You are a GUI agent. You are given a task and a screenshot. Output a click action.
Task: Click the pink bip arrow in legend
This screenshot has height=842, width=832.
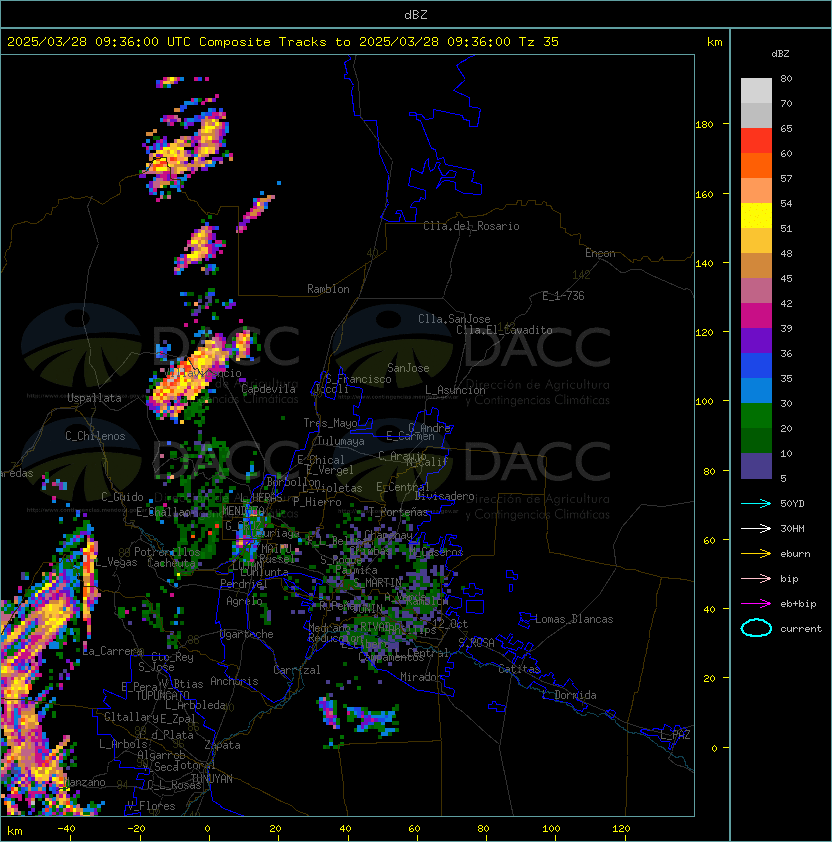click(756, 578)
